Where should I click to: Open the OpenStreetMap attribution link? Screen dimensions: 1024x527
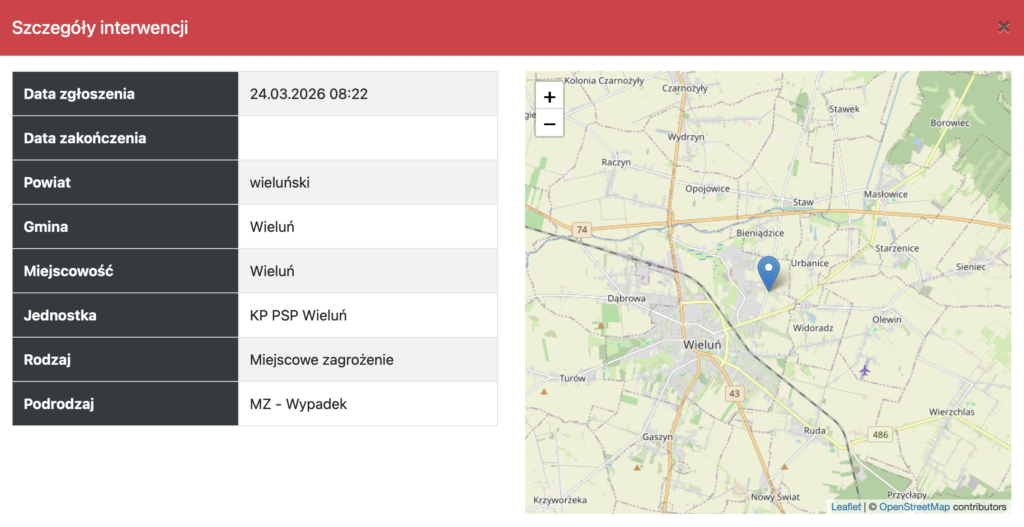[914, 507]
